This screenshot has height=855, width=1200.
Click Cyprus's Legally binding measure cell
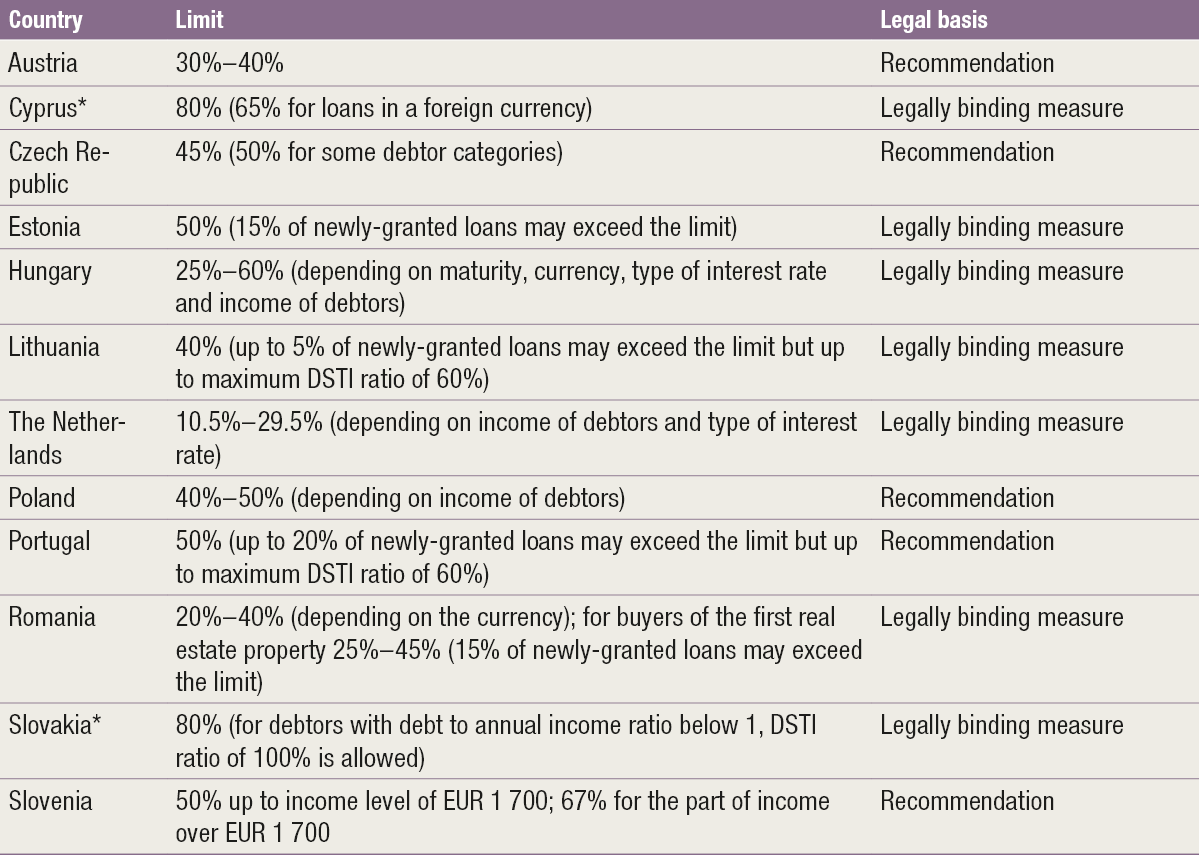[1001, 107]
